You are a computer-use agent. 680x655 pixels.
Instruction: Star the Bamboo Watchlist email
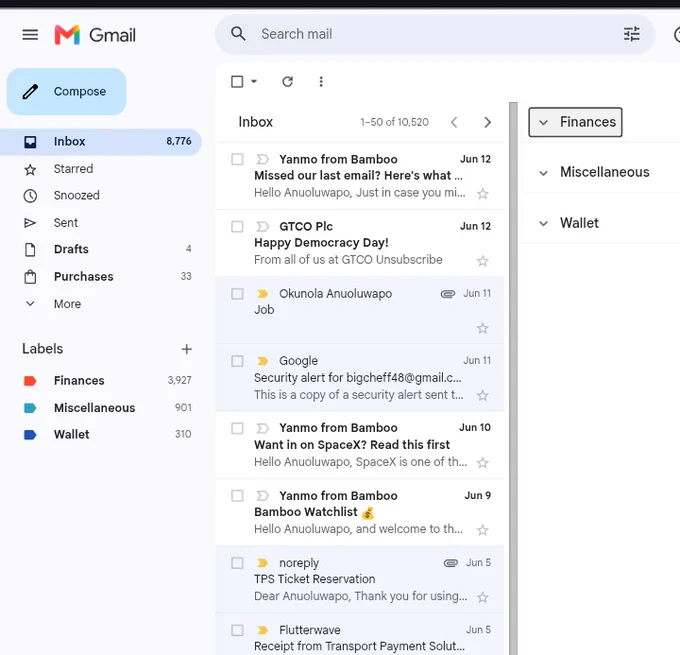coord(483,530)
